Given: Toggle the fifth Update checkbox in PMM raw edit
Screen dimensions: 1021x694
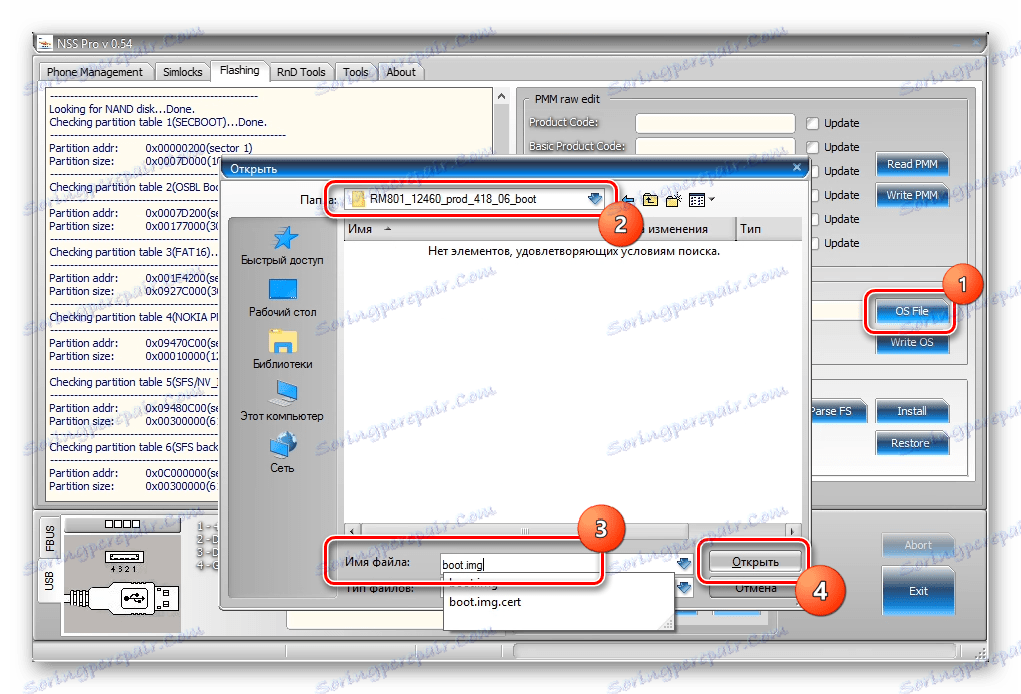Looking at the screenshot, I should pyautogui.click(x=814, y=219).
